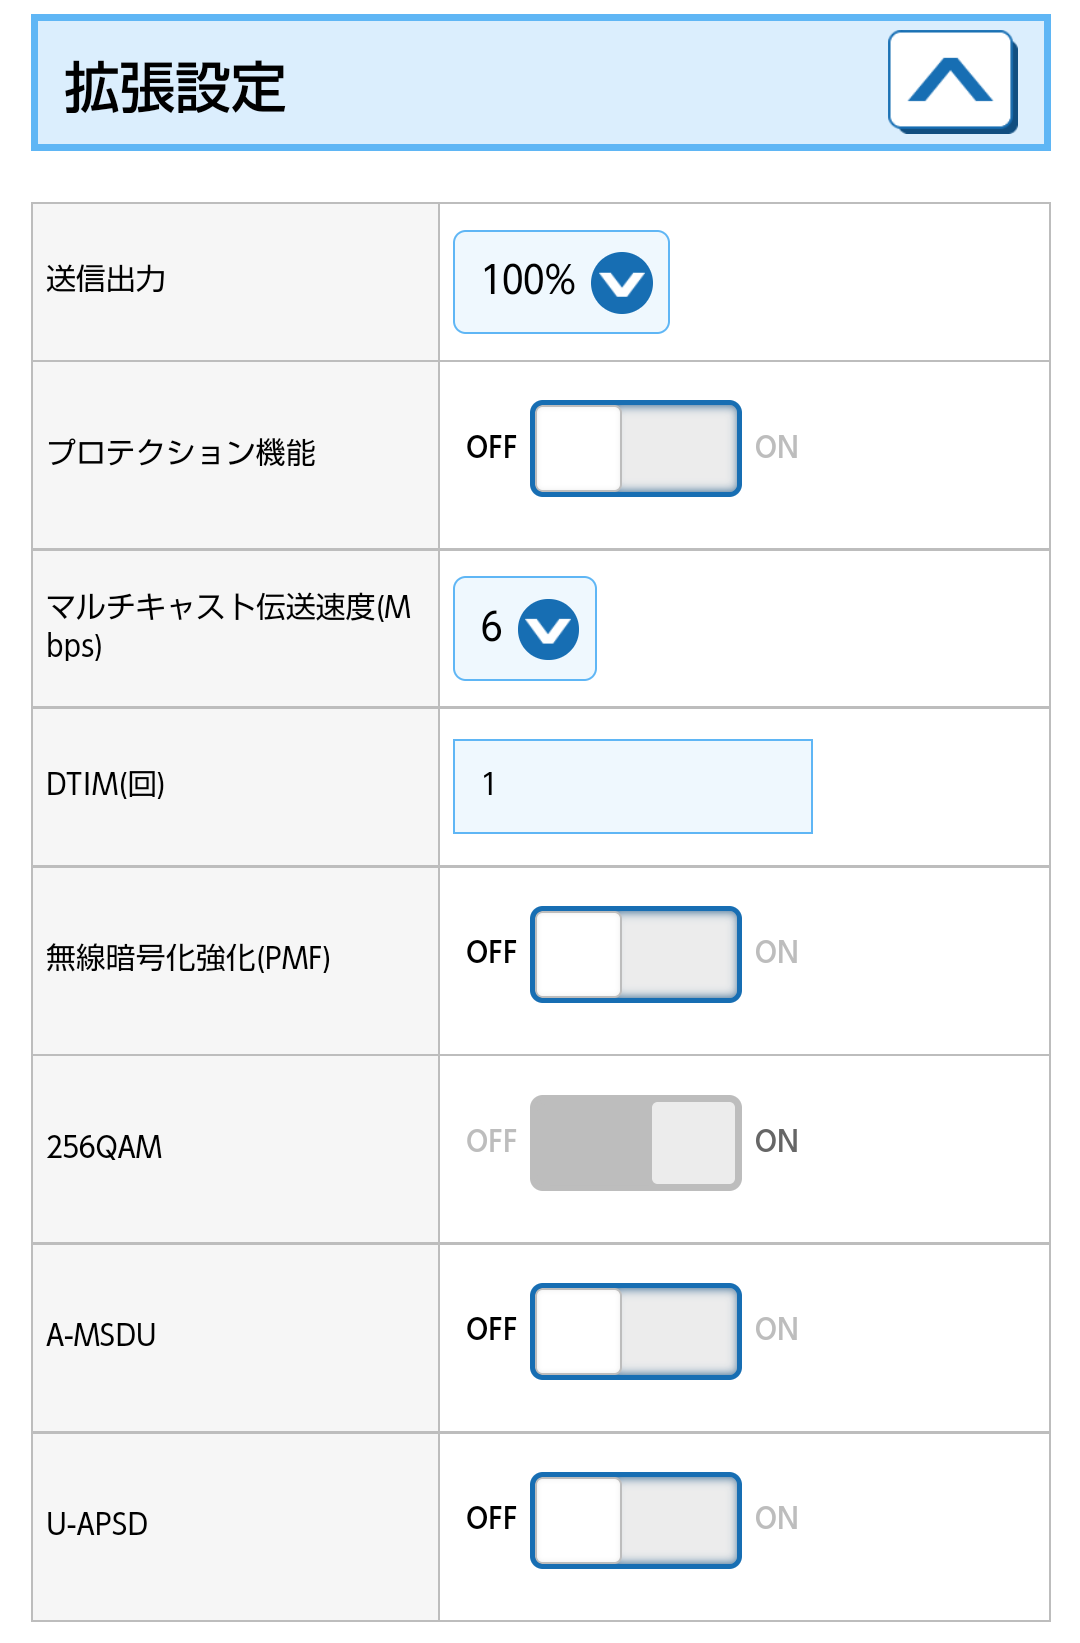Click the 送信出力 dropdown arrow icon

tap(621, 283)
